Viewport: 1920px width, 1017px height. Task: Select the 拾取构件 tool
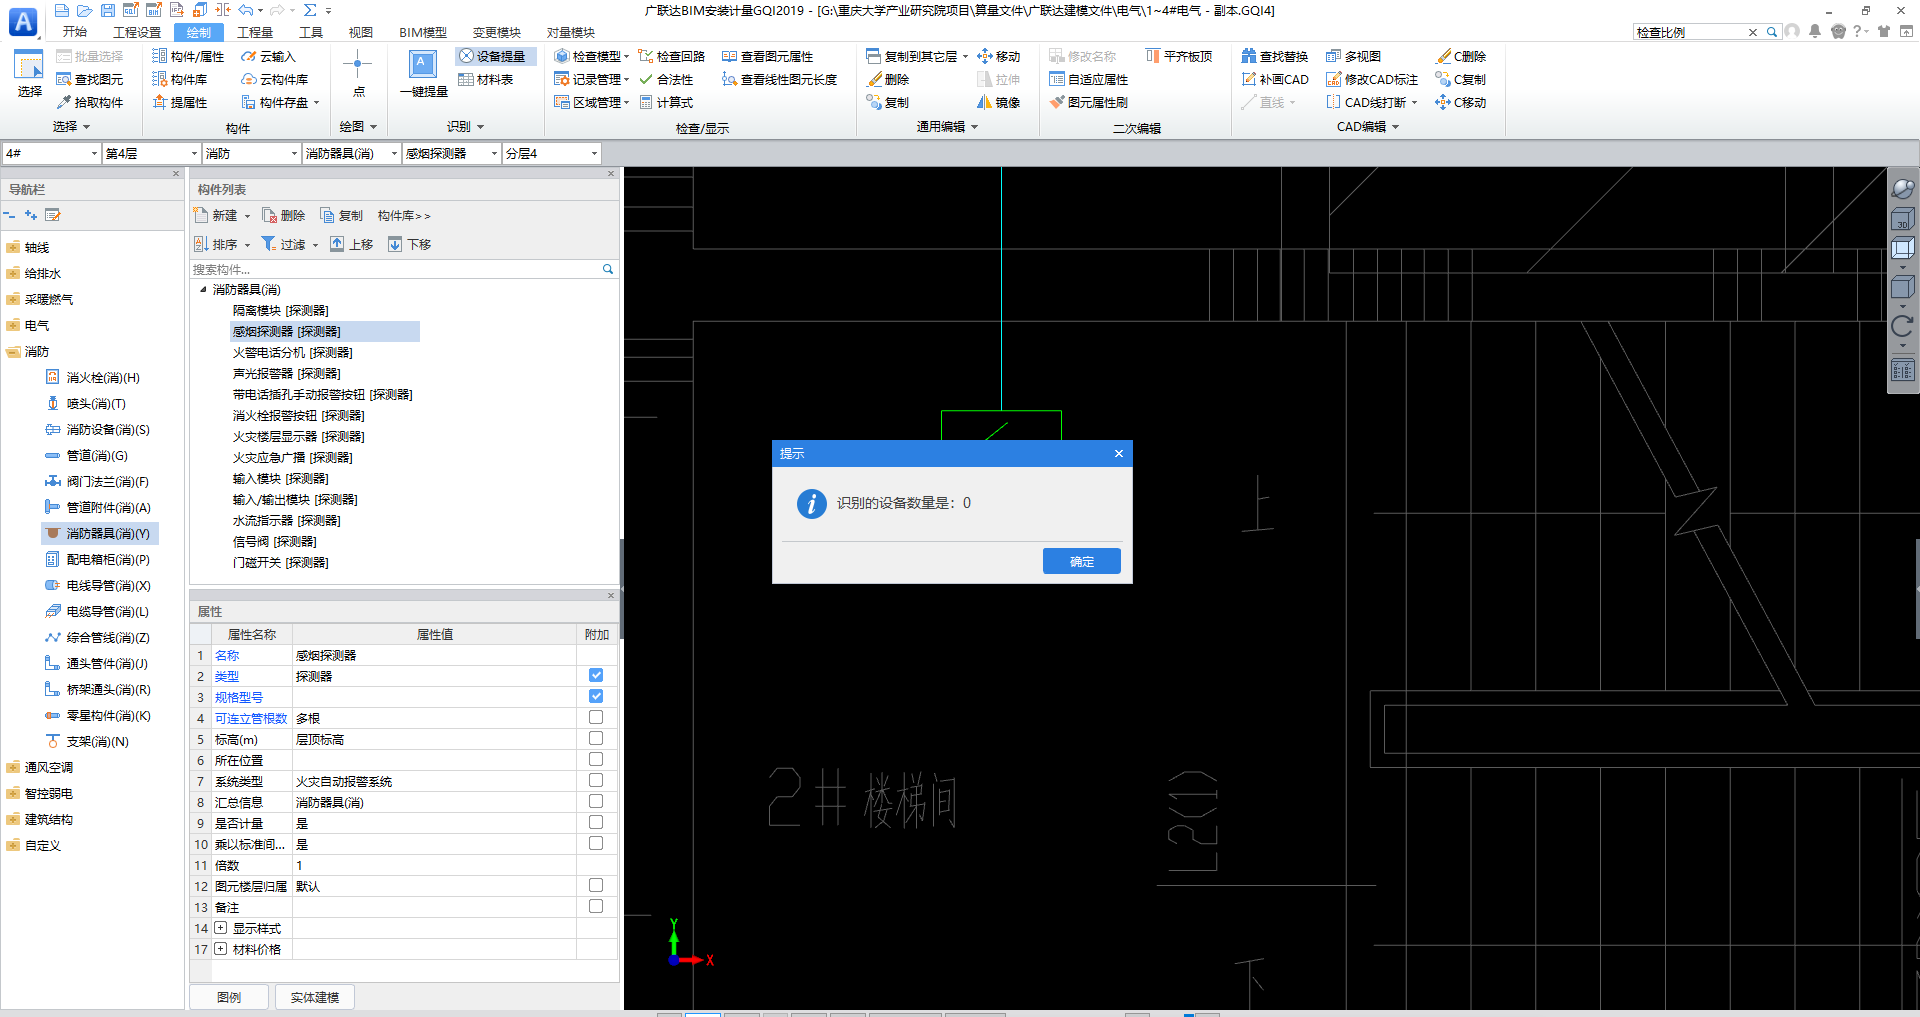(x=90, y=103)
